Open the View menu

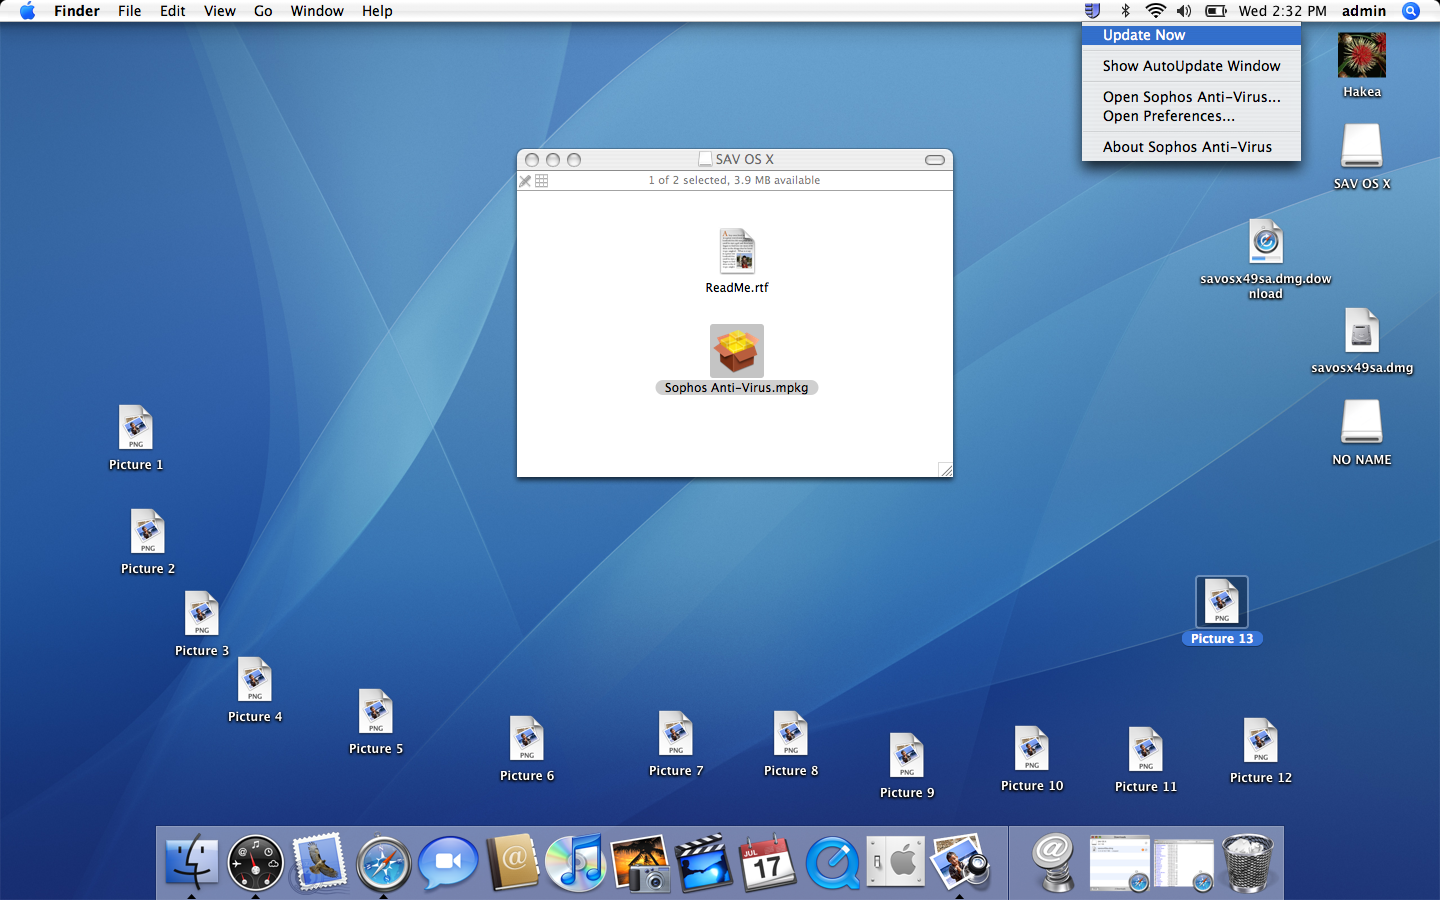219,11
